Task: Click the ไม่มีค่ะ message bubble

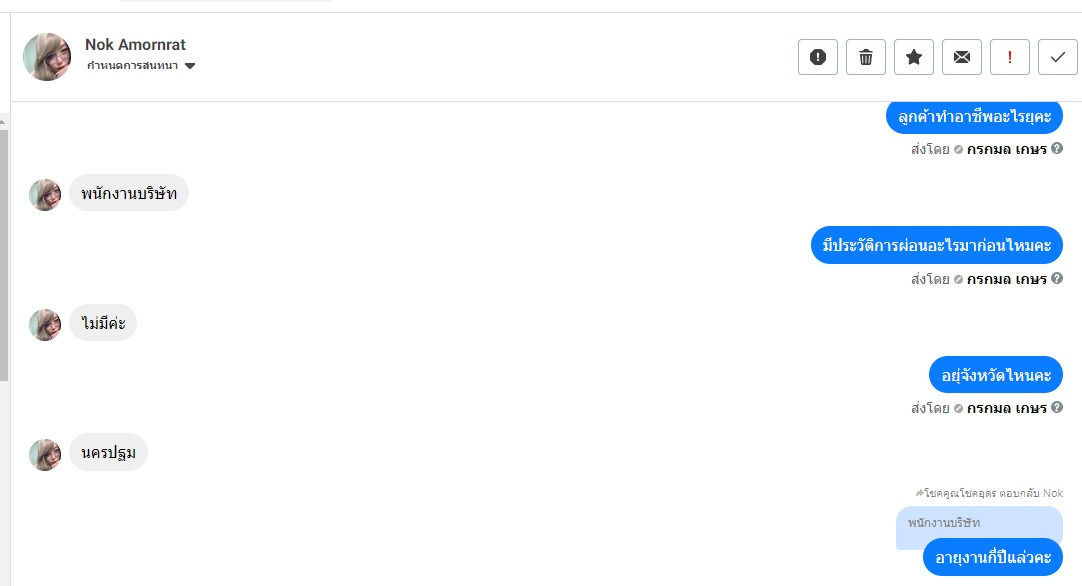Action: 102,323
